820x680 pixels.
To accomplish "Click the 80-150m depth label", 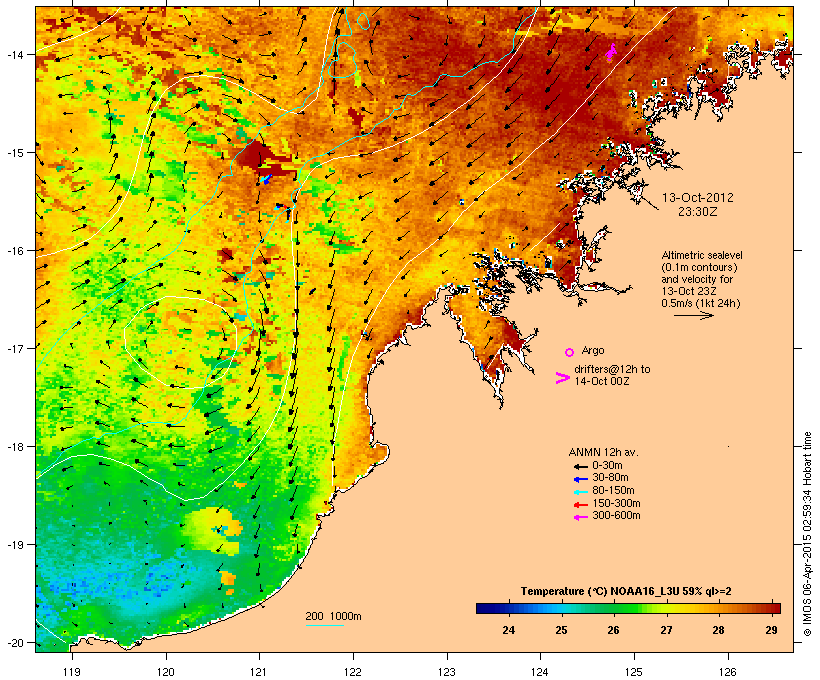I will (613, 491).
